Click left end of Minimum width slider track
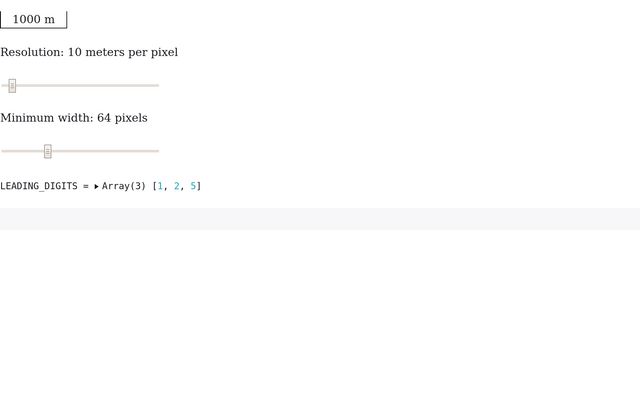Viewport: 640px width, 400px height. 4,151
